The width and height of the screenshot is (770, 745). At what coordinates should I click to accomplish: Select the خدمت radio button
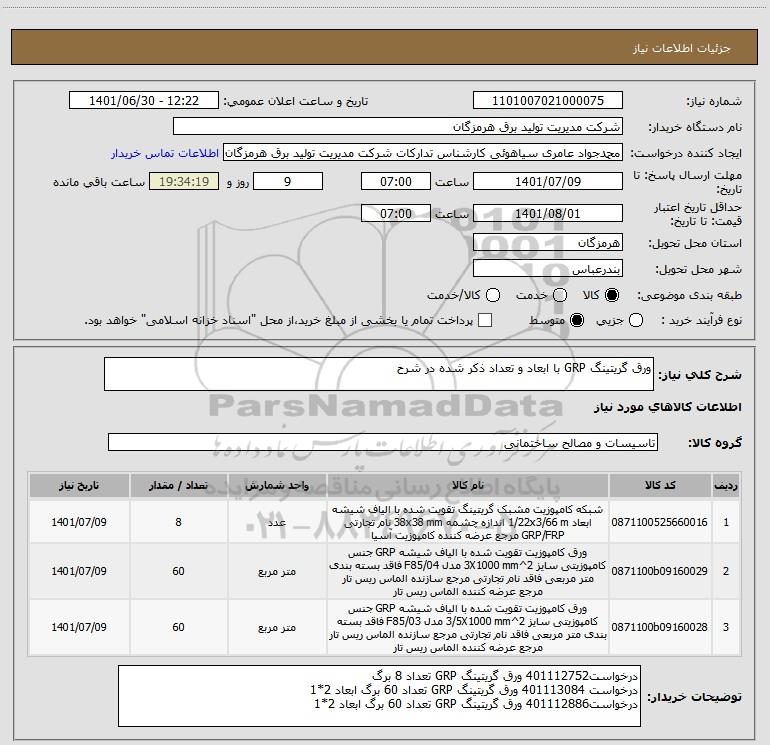[x=560, y=295]
